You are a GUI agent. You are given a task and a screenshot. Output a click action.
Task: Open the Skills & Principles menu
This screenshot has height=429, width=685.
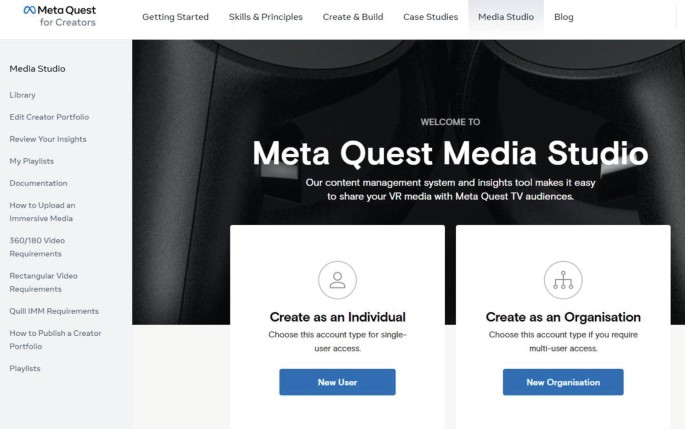pos(266,17)
